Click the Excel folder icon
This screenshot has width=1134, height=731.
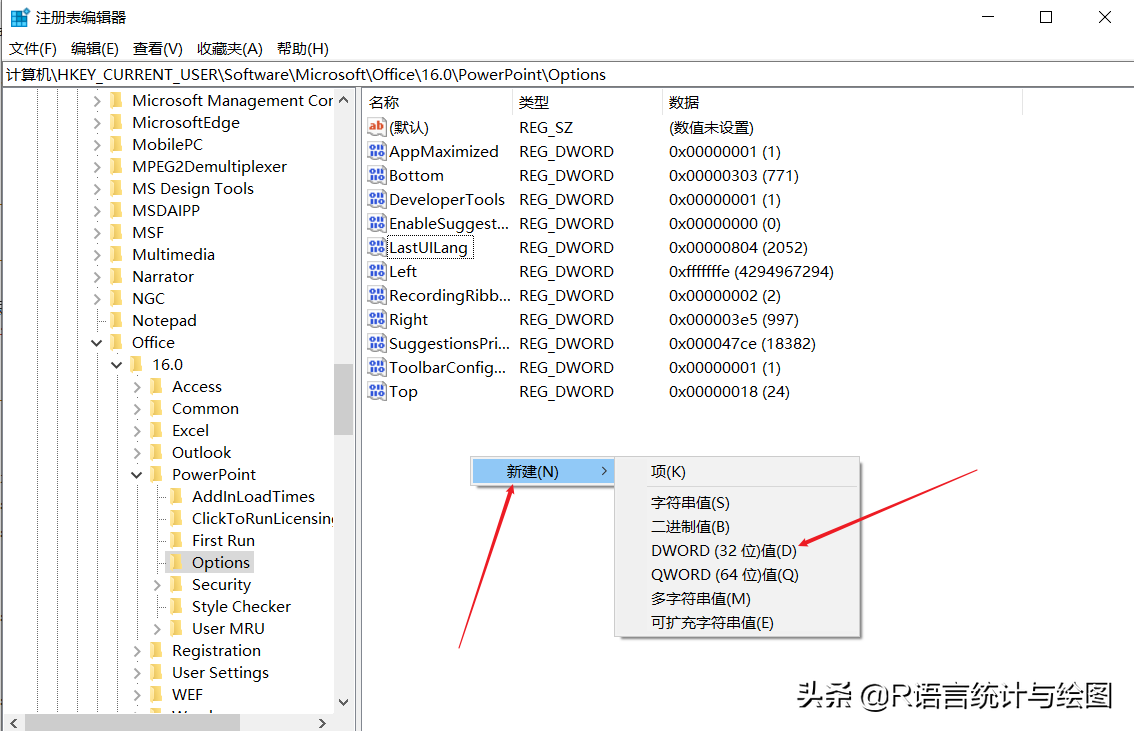(x=156, y=430)
